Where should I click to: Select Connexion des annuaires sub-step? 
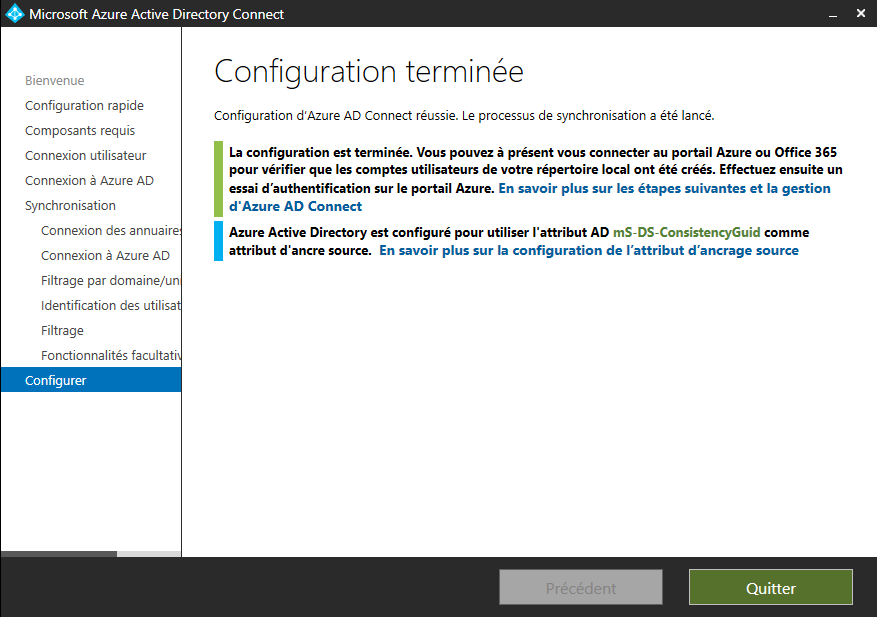(x=111, y=230)
